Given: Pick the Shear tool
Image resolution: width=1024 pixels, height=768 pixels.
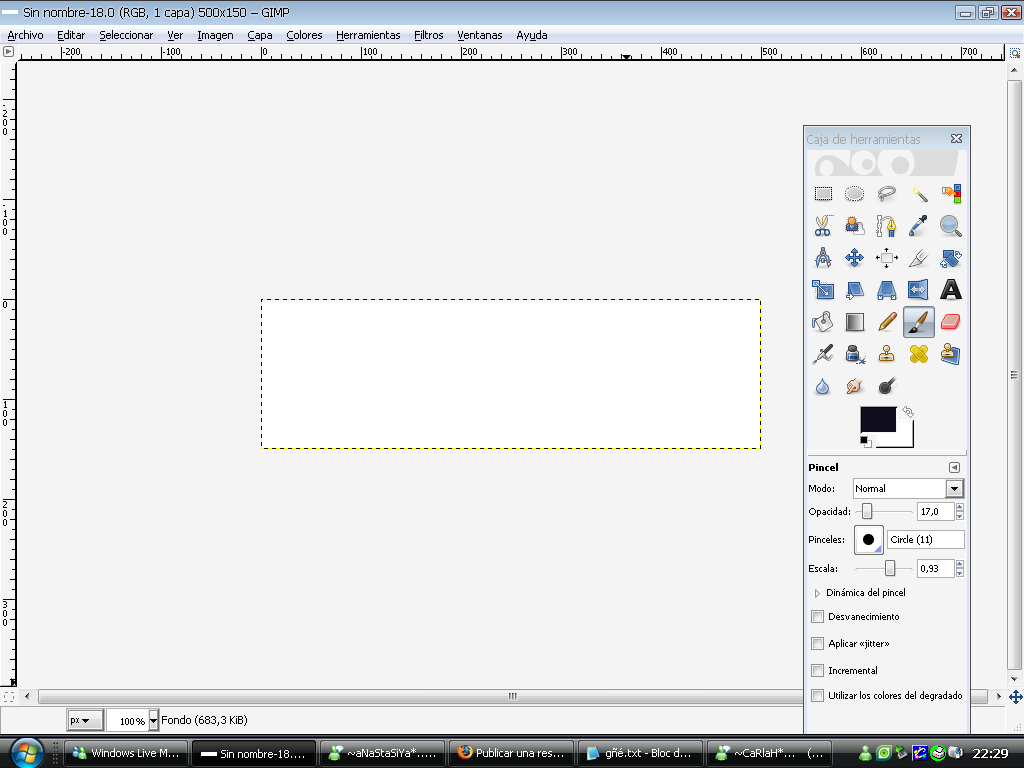Looking at the screenshot, I should click(854, 289).
